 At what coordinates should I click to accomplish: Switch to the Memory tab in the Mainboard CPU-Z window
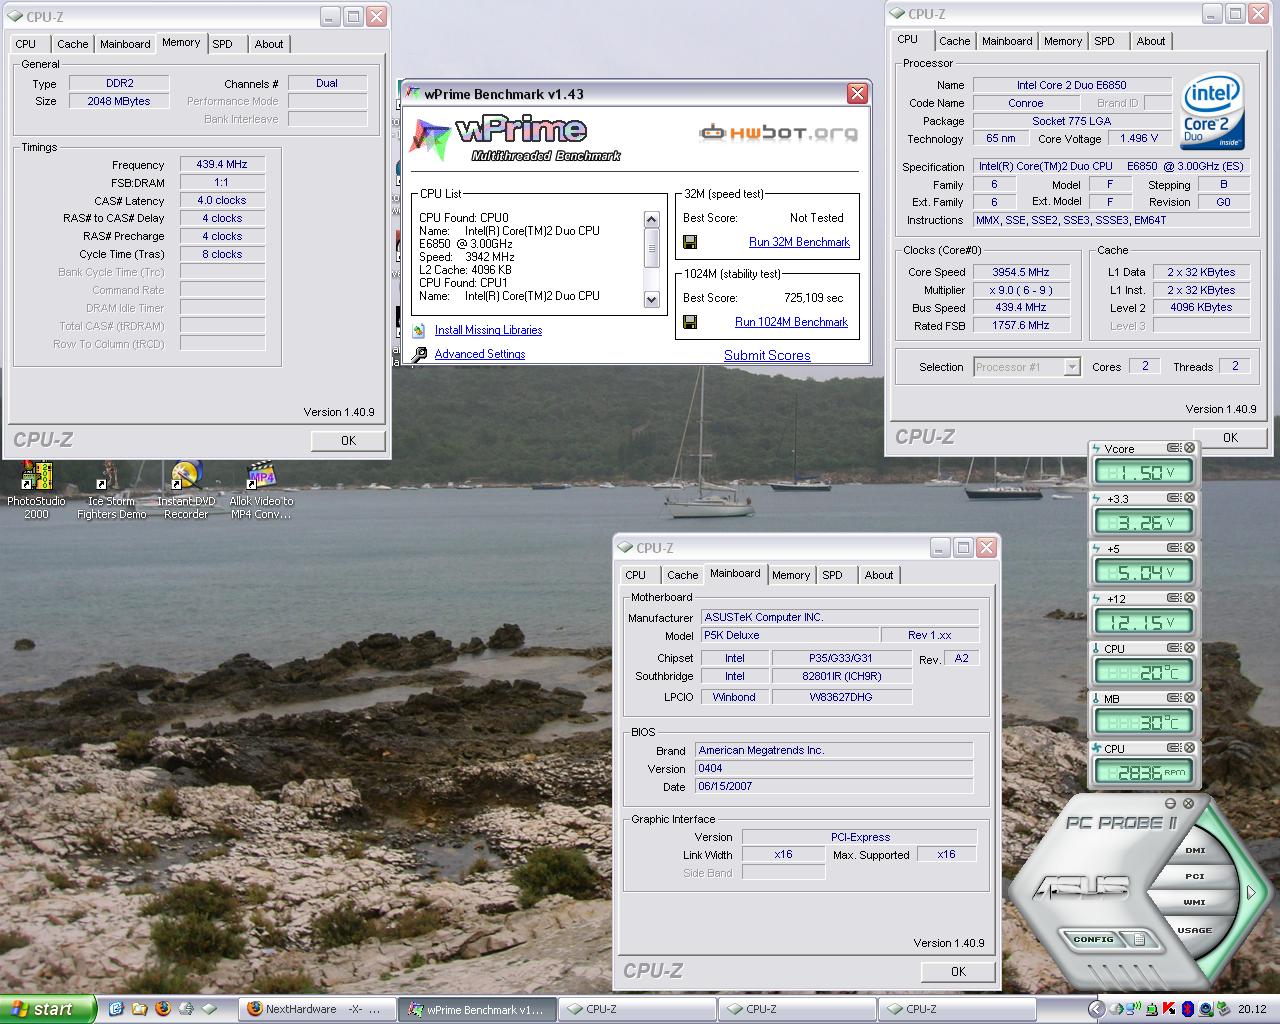click(791, 575)
